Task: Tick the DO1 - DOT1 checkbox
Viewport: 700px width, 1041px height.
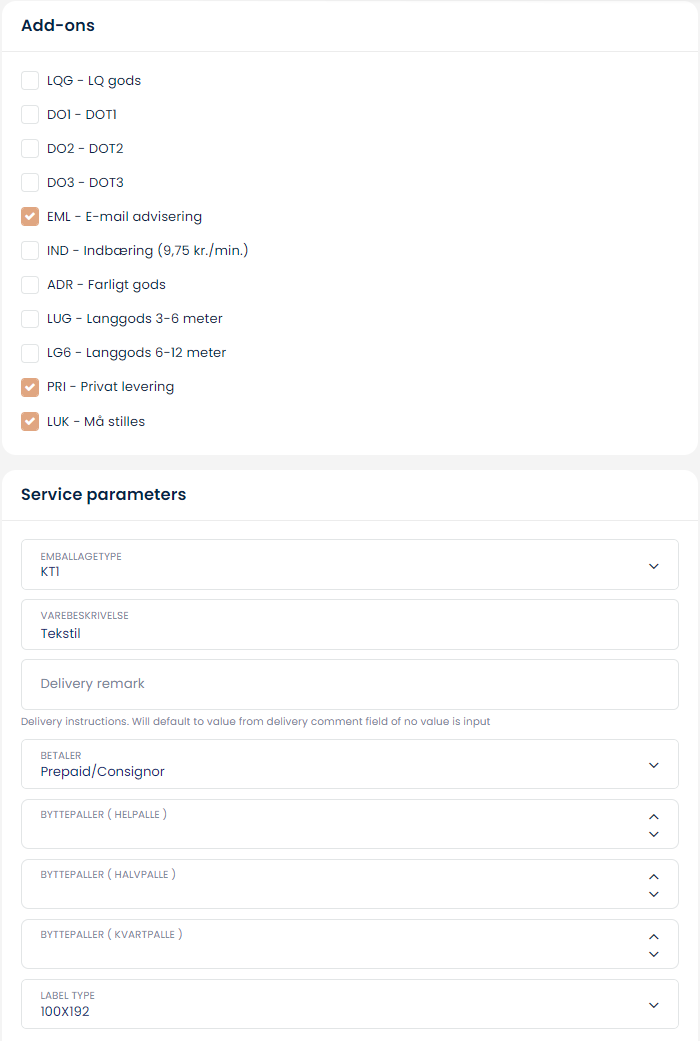Action: [x=30, y=115]
